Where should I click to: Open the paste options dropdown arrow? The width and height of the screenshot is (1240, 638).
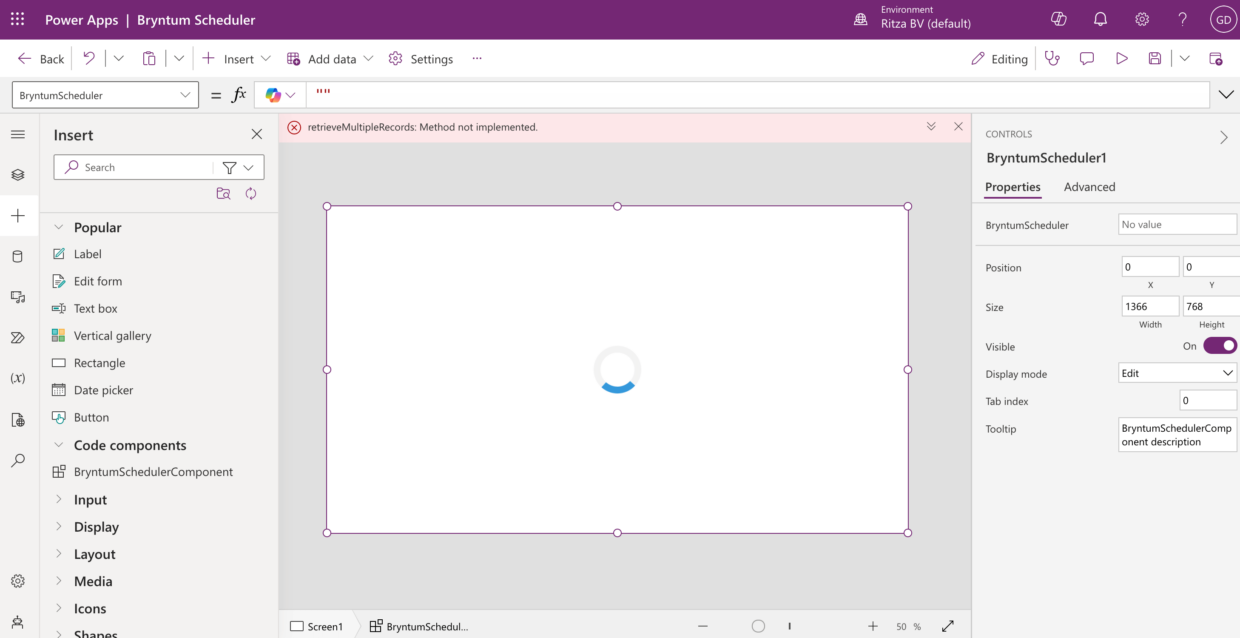tap(179, 59)
